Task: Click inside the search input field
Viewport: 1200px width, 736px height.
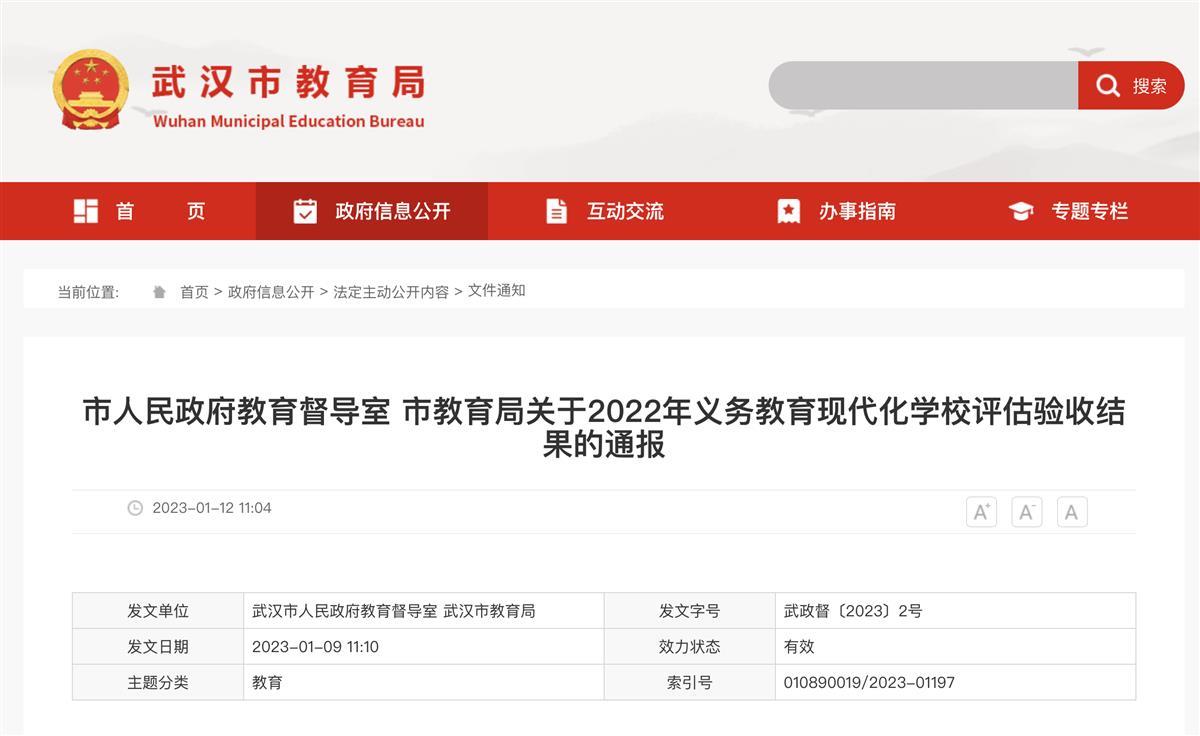Action: pos(920,86)
